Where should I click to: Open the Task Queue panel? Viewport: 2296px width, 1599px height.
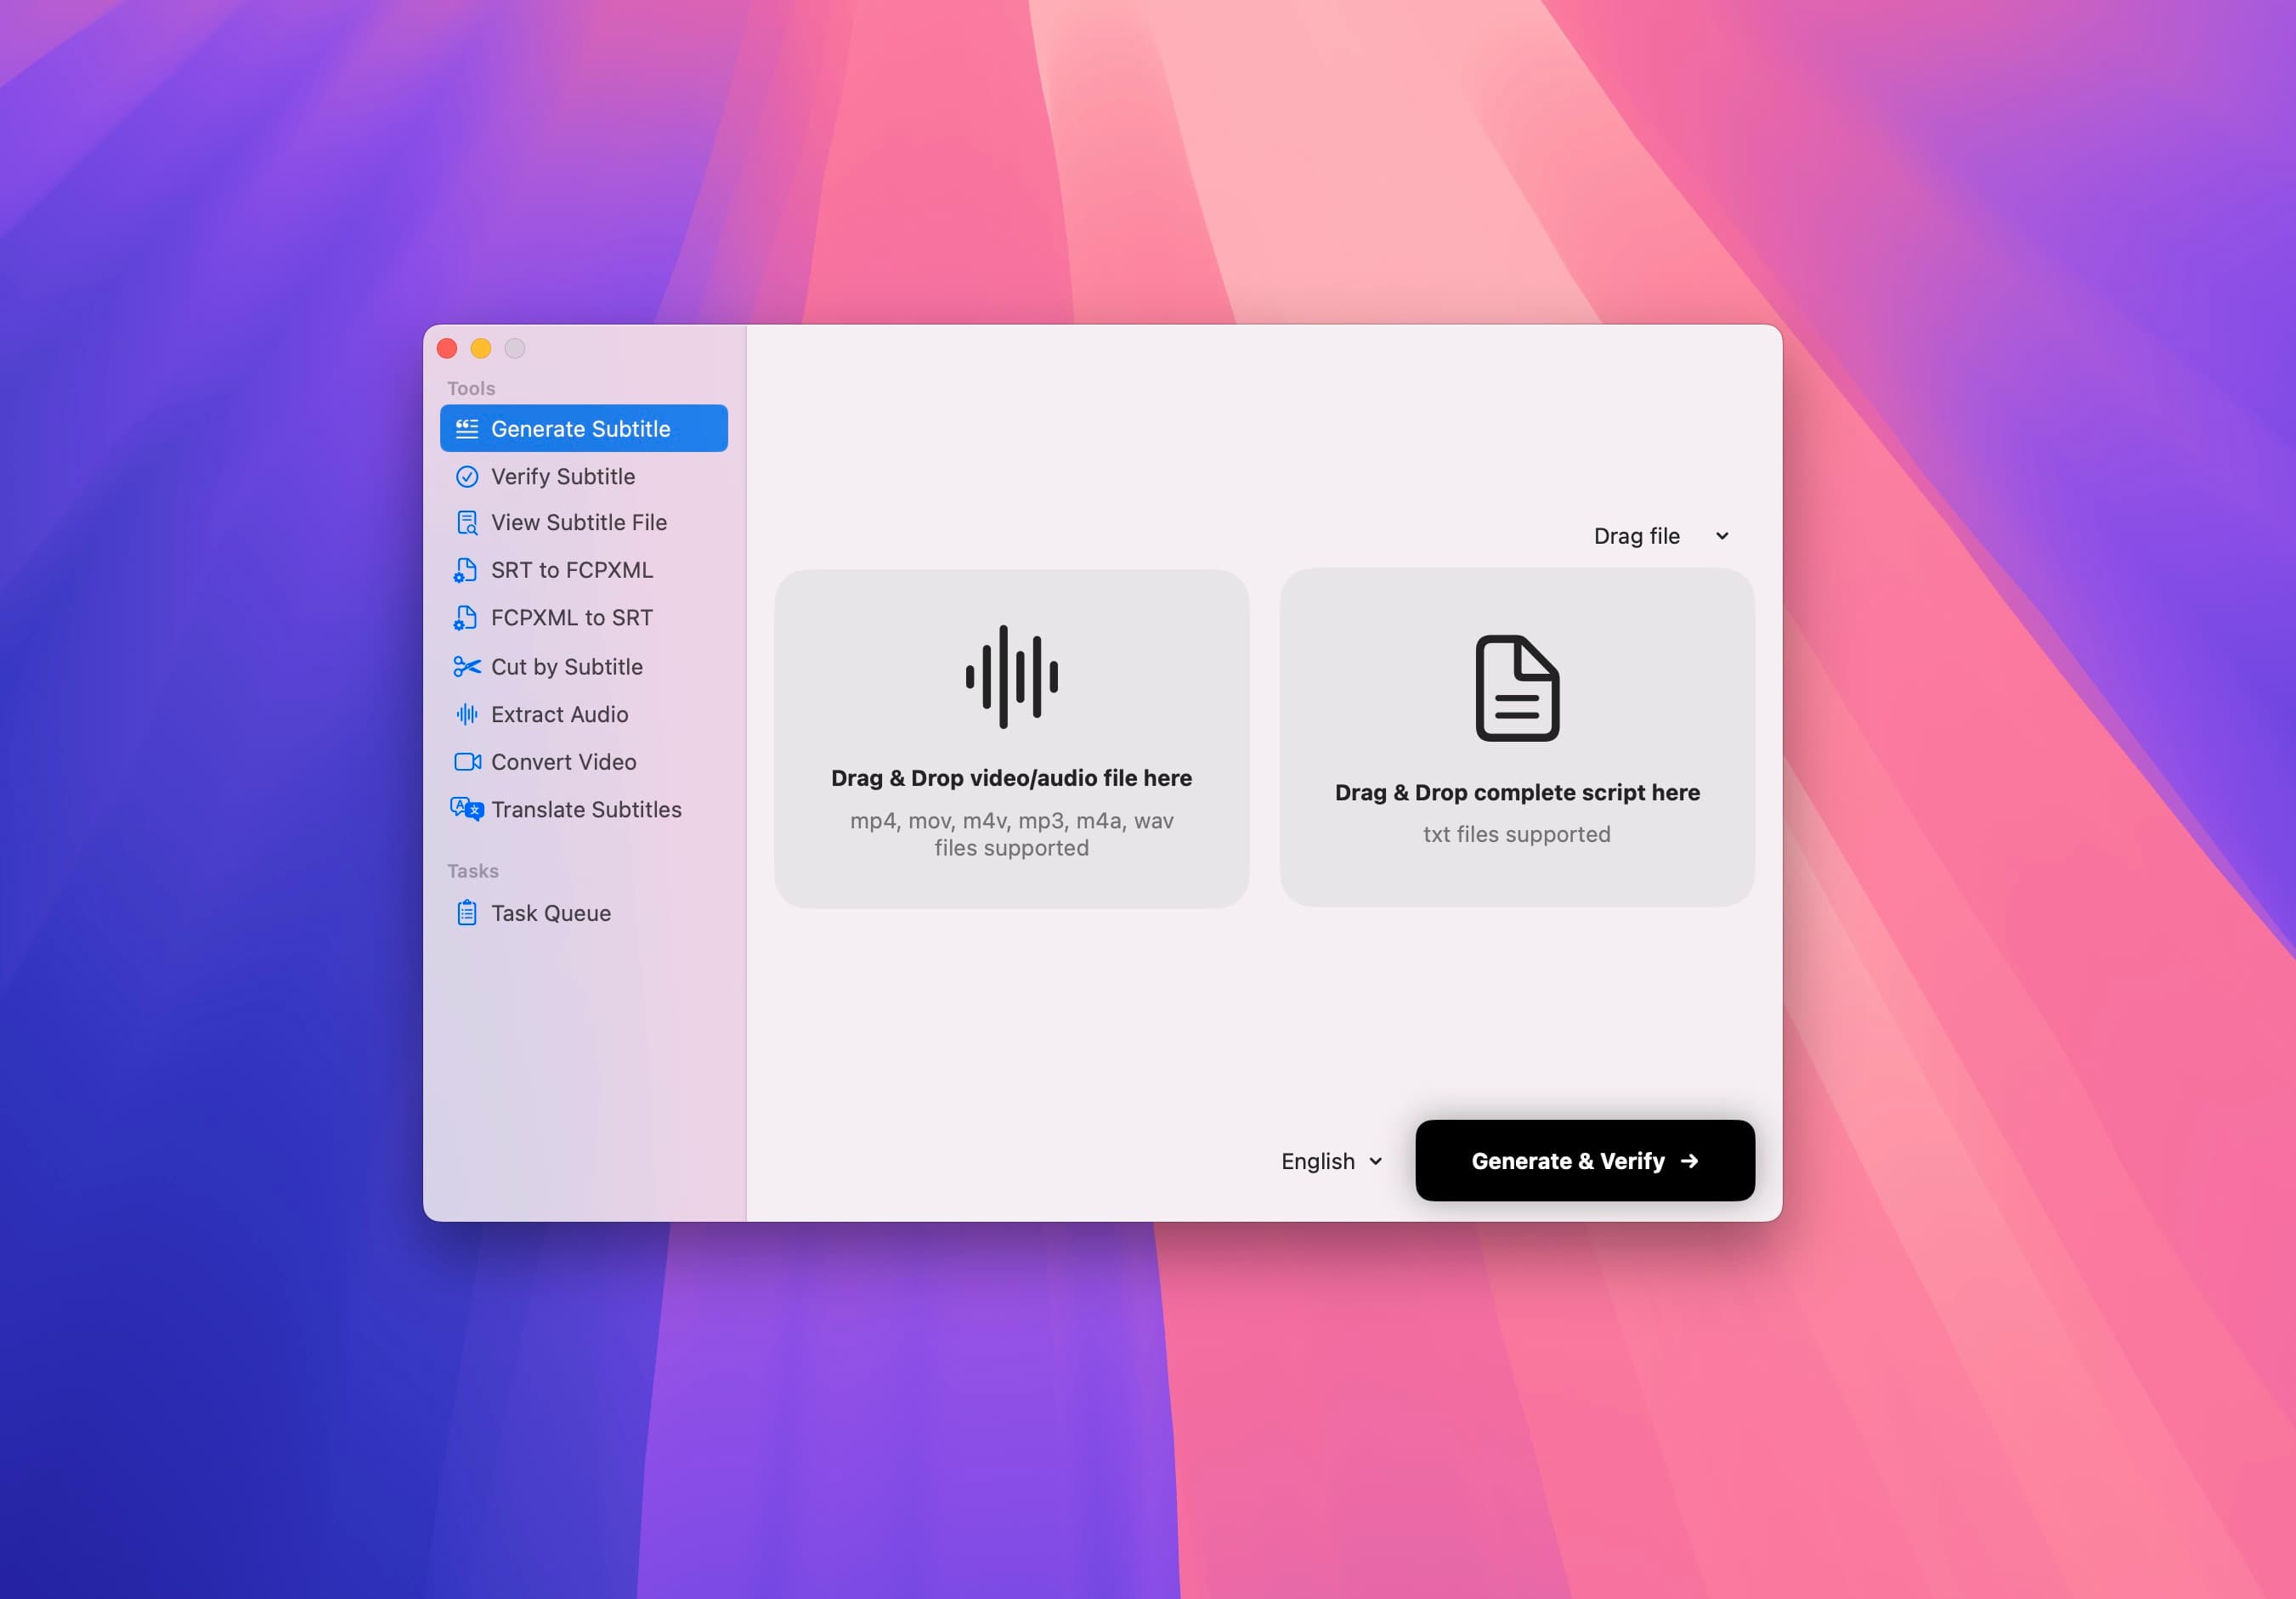pos(550,910)
